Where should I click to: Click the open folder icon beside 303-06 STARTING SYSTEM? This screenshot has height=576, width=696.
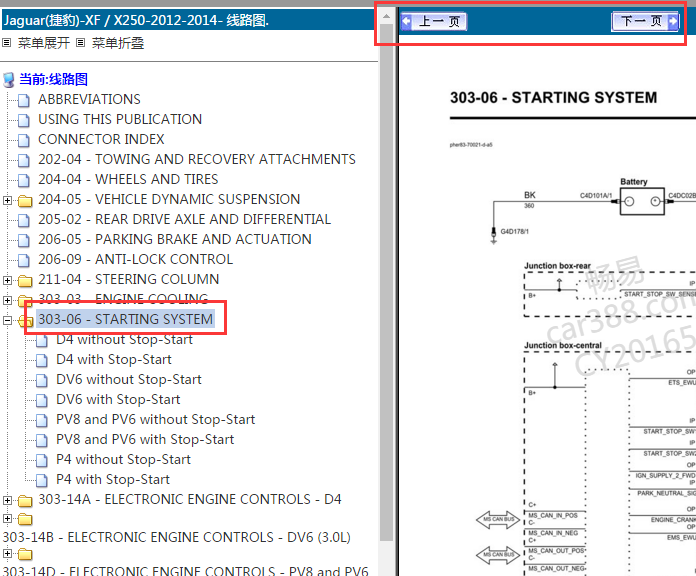[26, 321]
